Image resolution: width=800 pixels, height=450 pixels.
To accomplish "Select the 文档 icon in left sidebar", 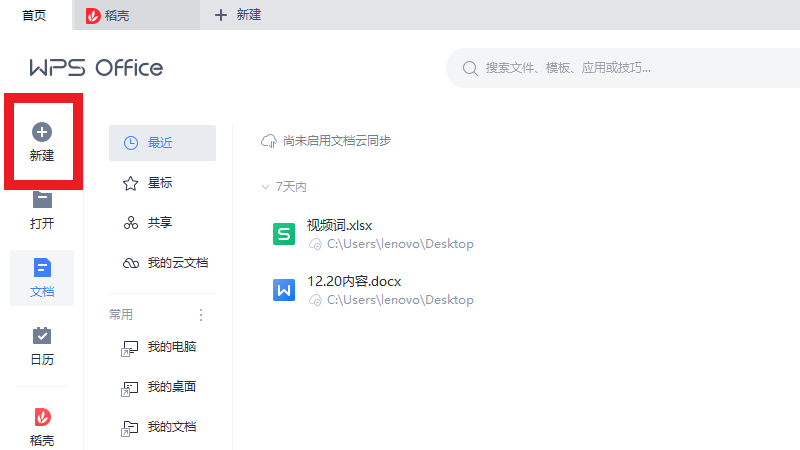I will [42, 267].
